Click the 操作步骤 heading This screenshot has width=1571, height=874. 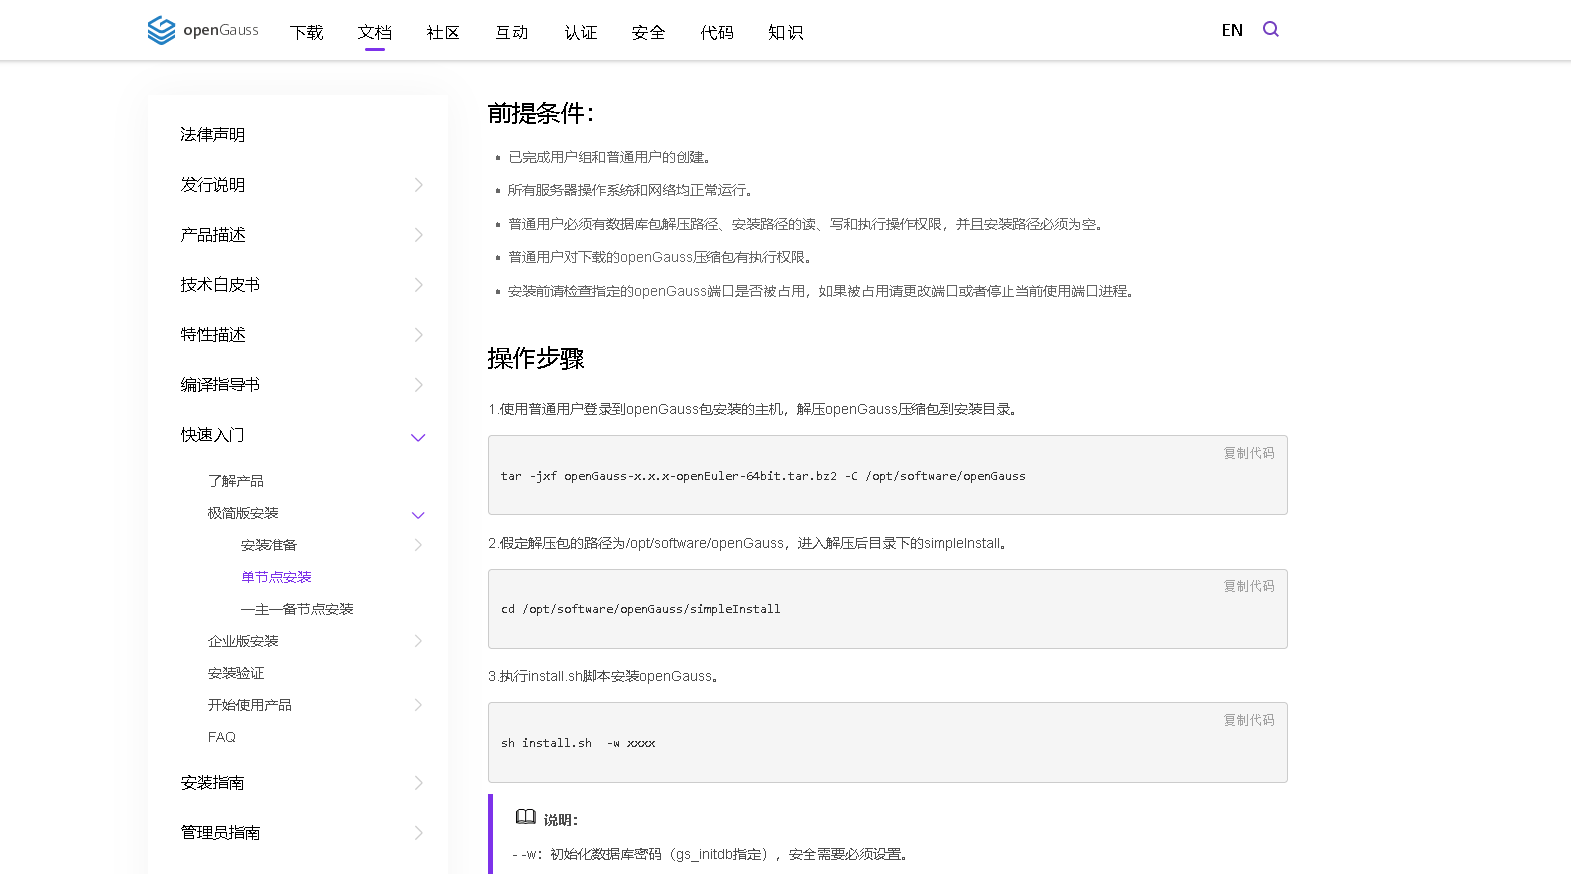click(x=536, y=358)
